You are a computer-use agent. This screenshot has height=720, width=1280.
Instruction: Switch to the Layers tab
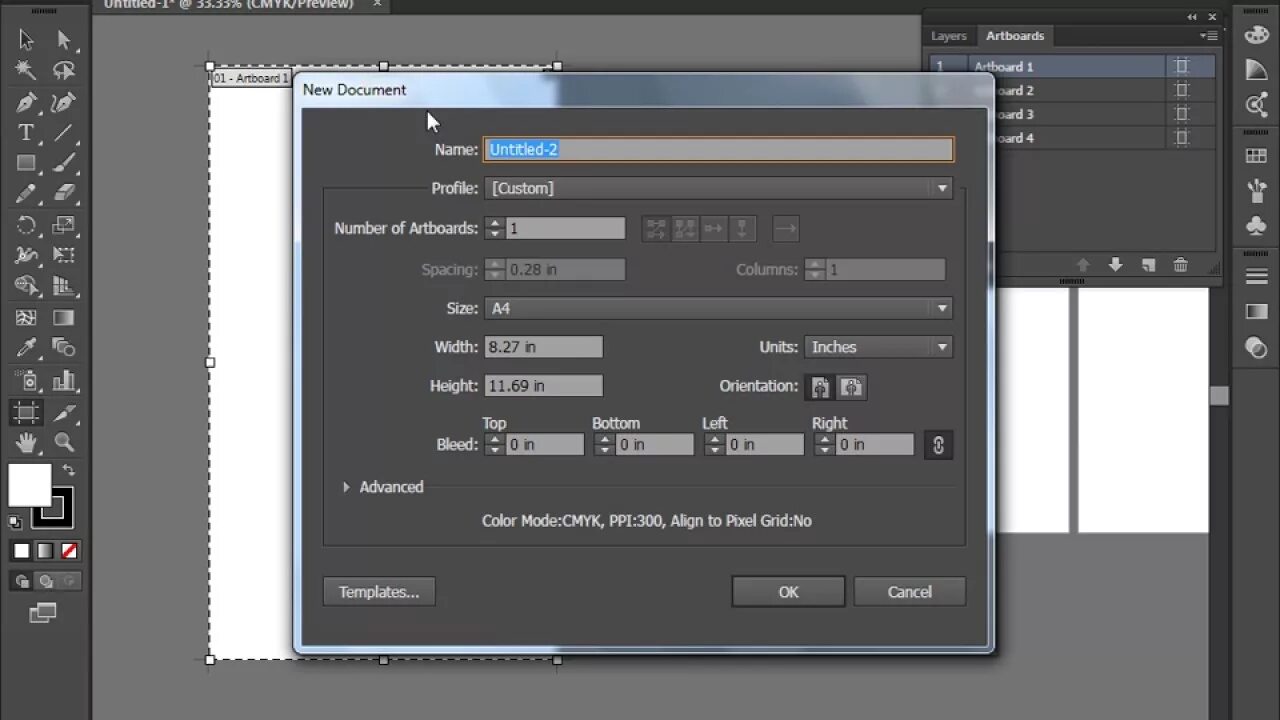tap(948, 35)
